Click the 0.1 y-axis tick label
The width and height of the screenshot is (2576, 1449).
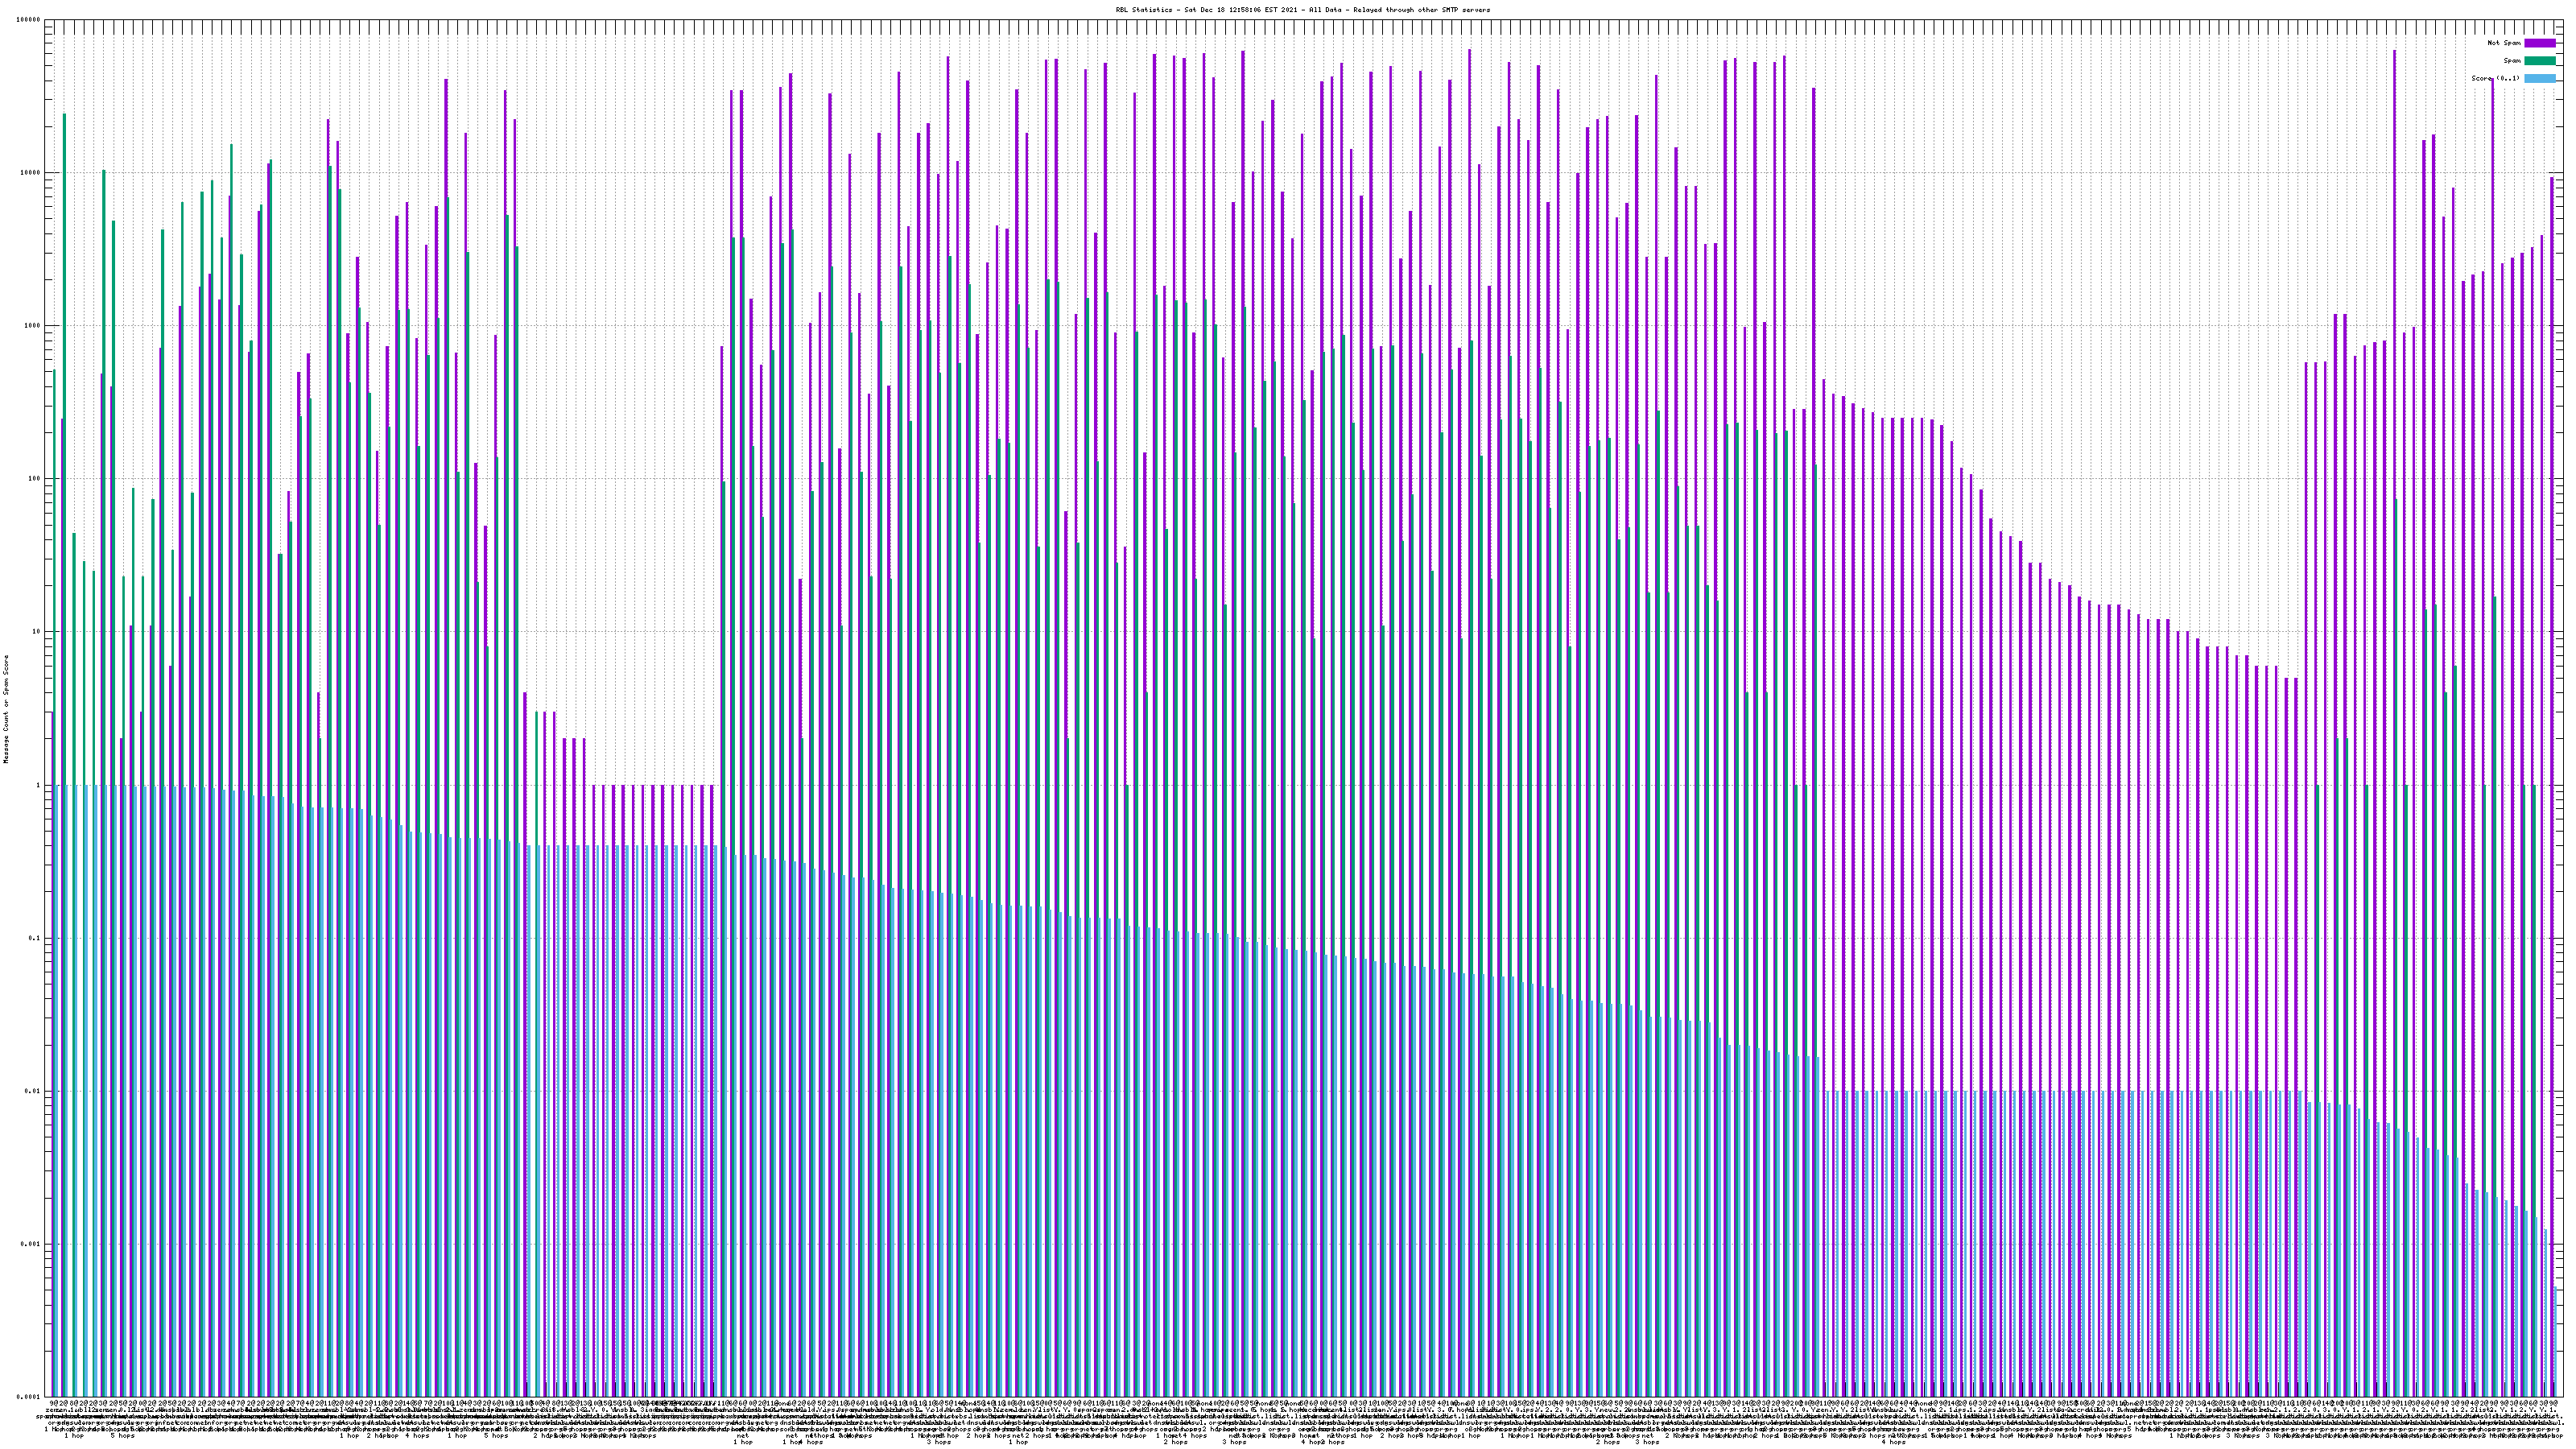point(35,938)
